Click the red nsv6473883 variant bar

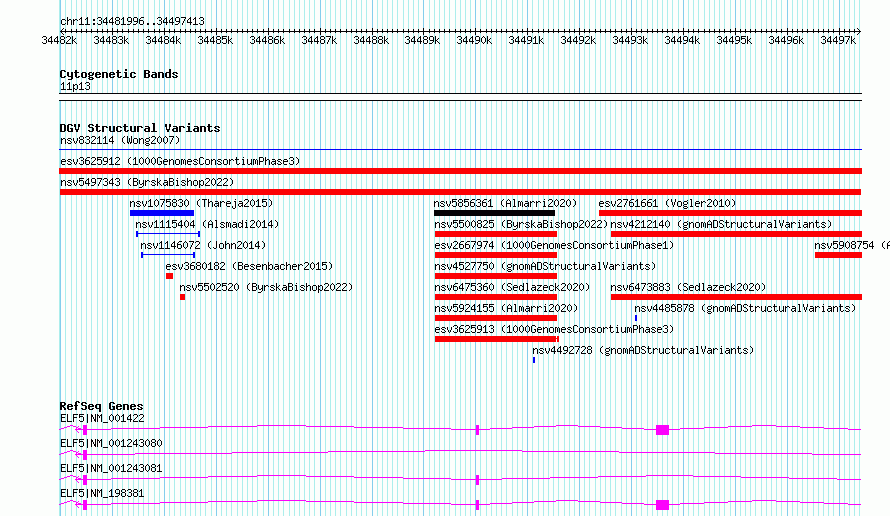pos(736,297)
